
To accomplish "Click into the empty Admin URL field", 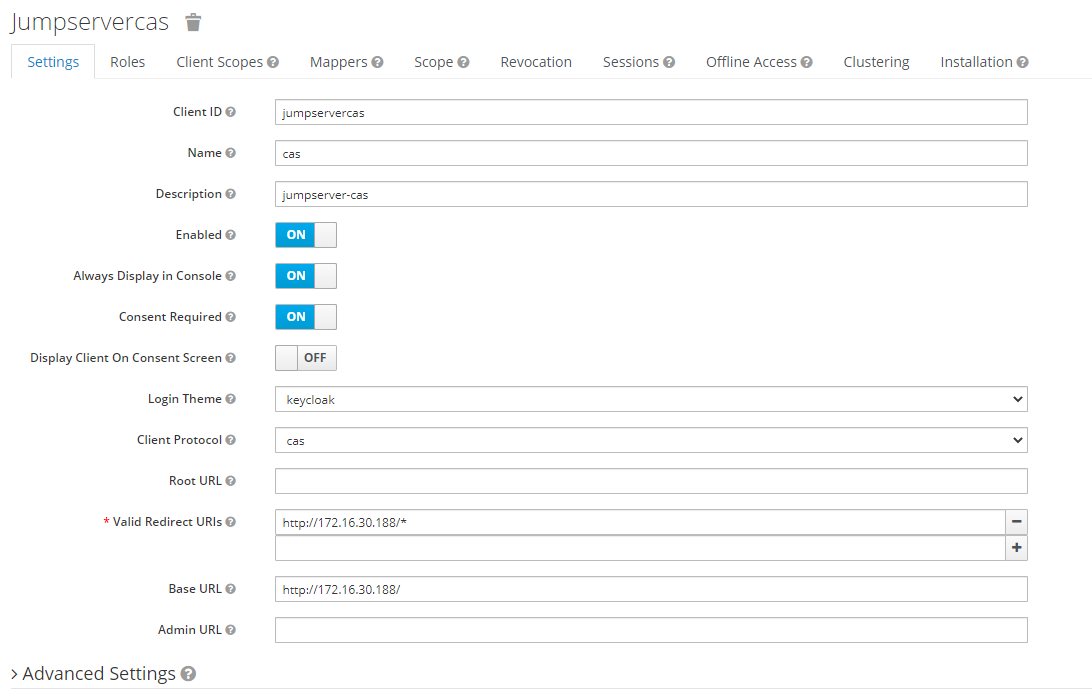I will tap(651, 630).
